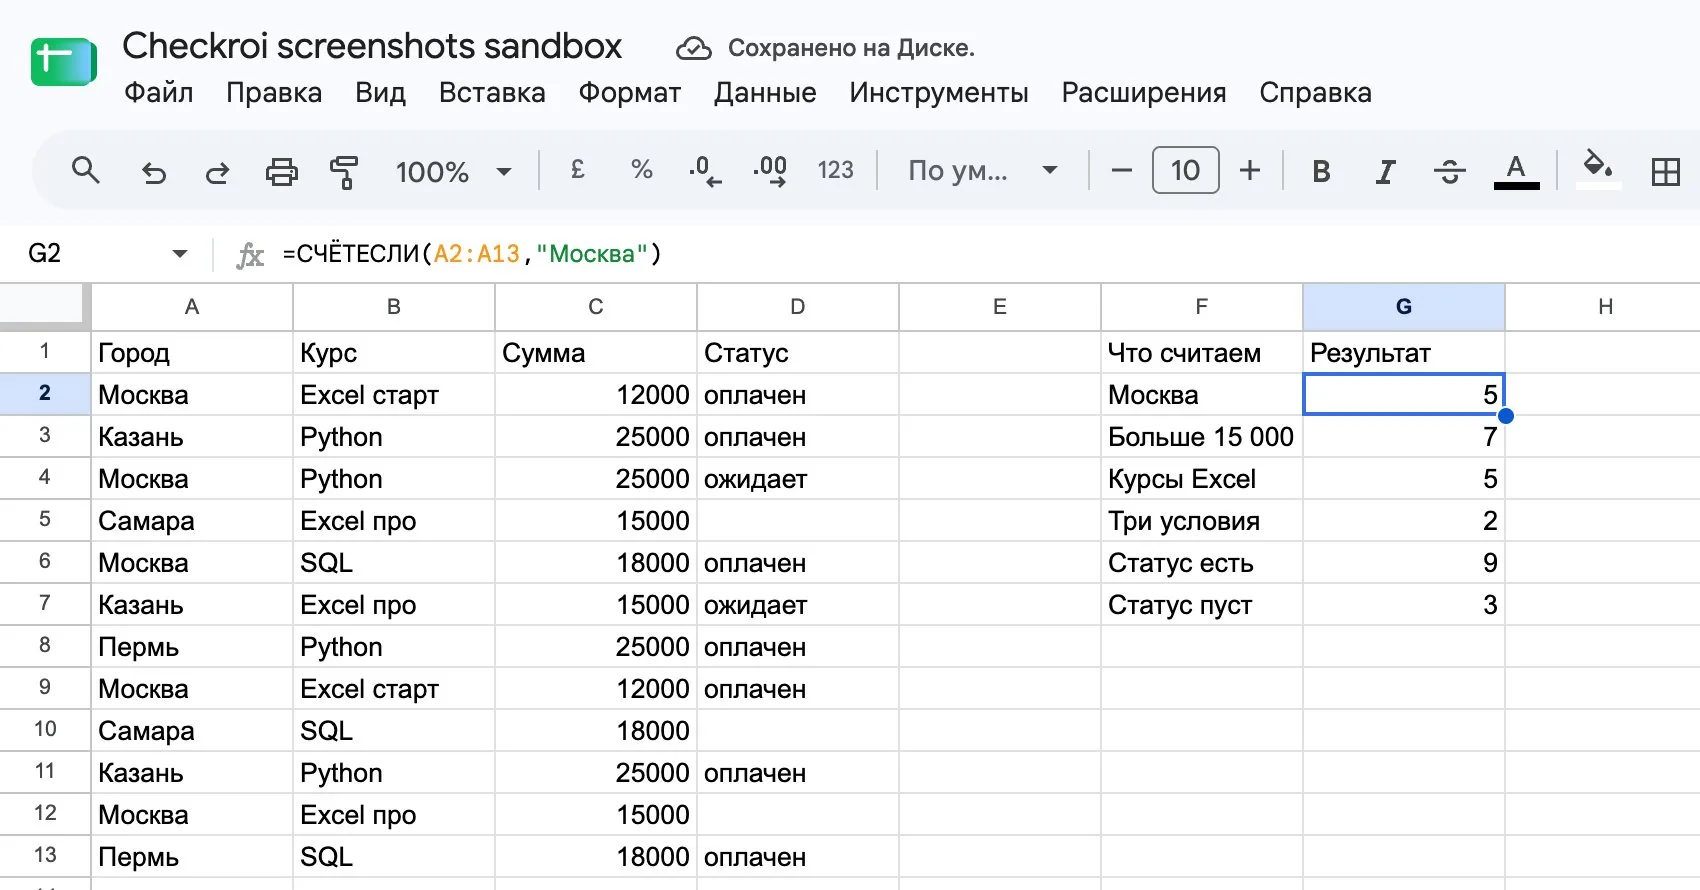Screen dimensions: 1700x890
Task: Open the zoom 100% dropdown
Action: pyautogui.click(x=454, y=172)
